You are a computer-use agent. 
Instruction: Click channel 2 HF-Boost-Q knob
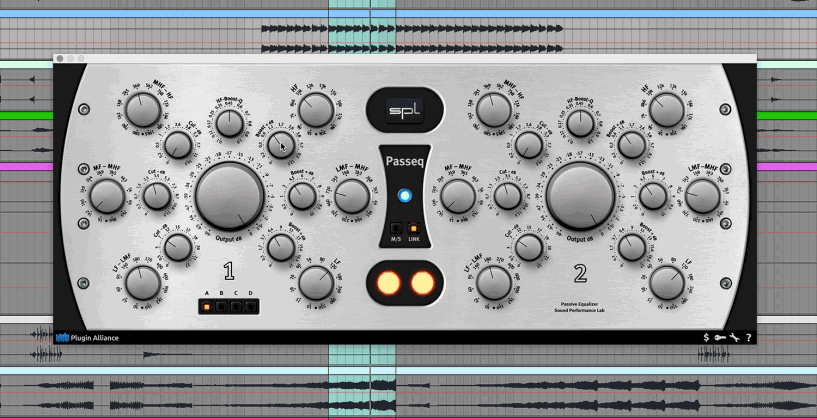580,123
